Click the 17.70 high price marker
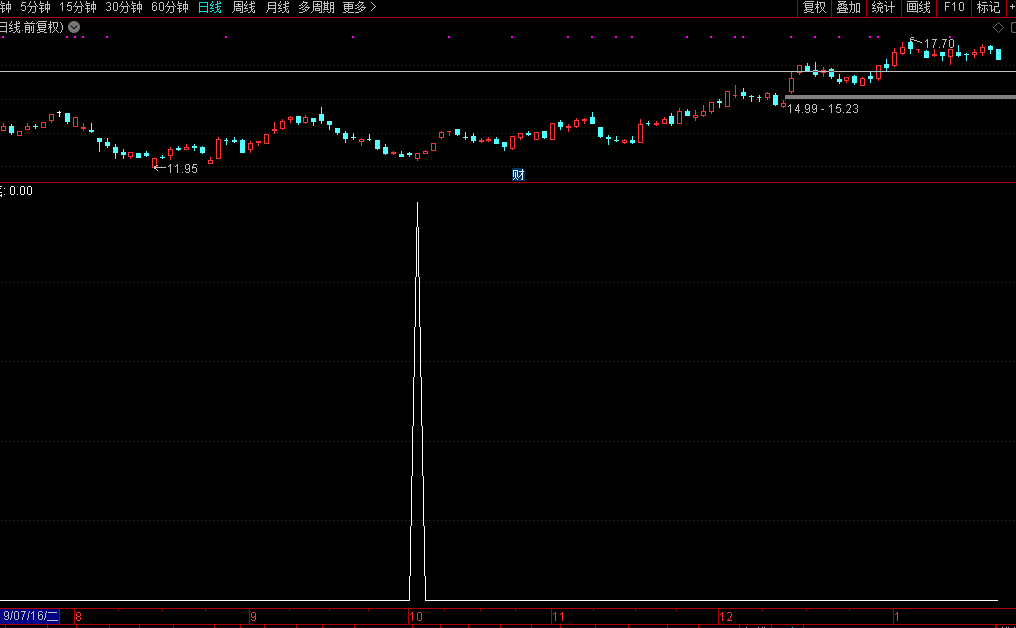 coord(938,44)
